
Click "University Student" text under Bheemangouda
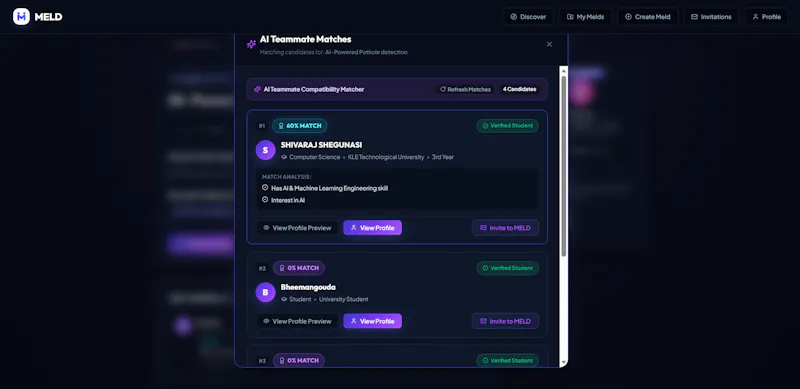(343, 299)
